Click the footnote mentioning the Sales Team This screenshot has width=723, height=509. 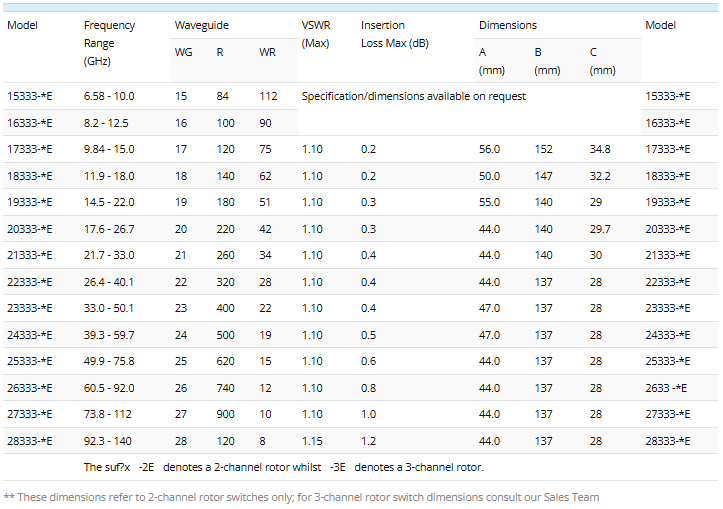[301, 496]
